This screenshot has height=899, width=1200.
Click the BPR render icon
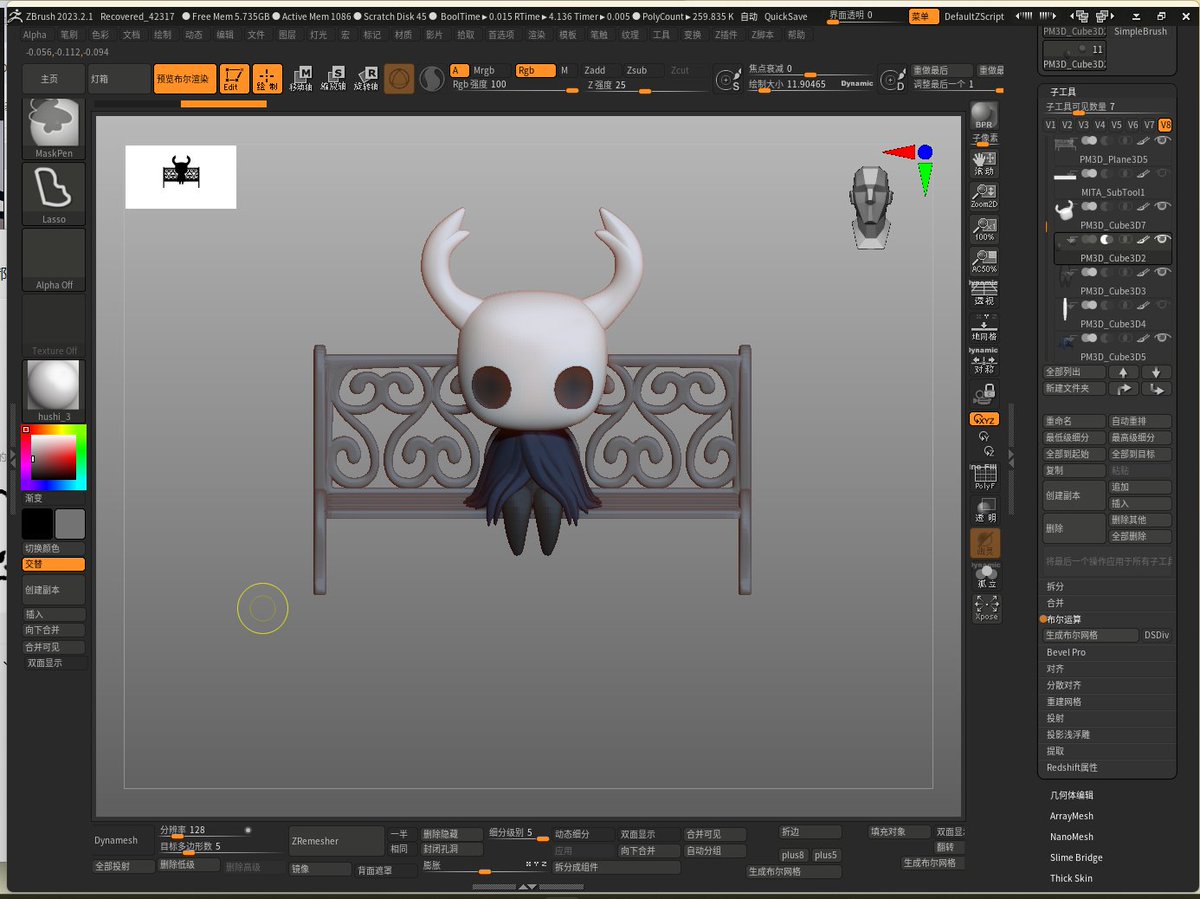point(985,117)
